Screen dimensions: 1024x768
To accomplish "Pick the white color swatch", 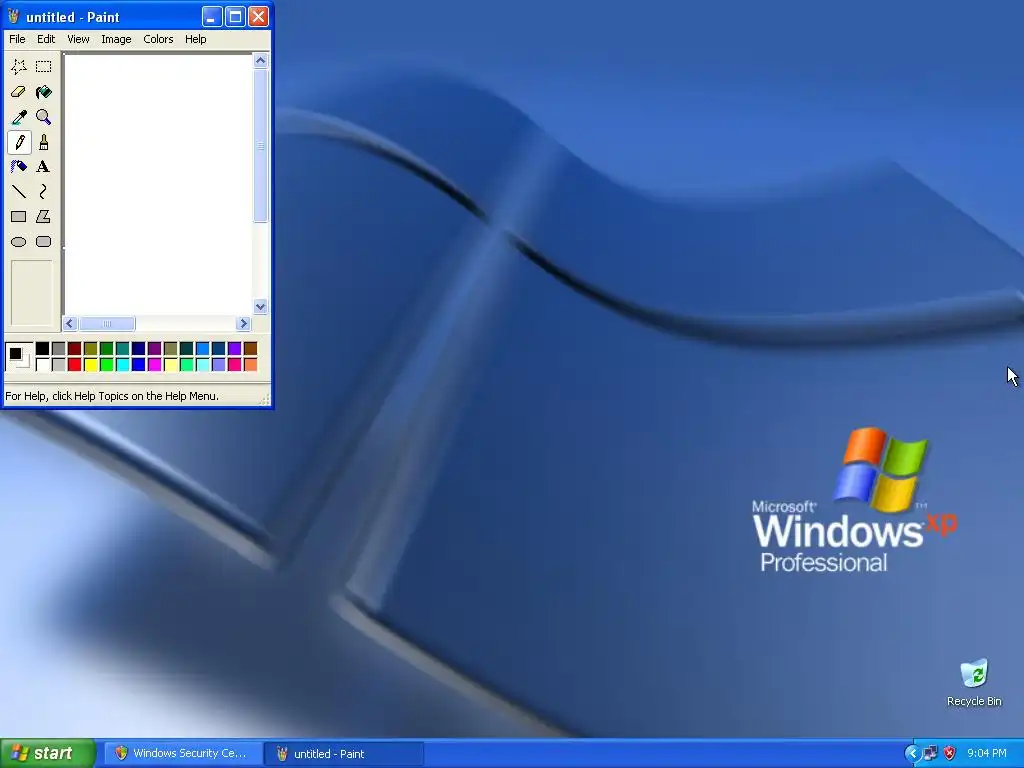I will pyautogui.click(x=42, y=364).
